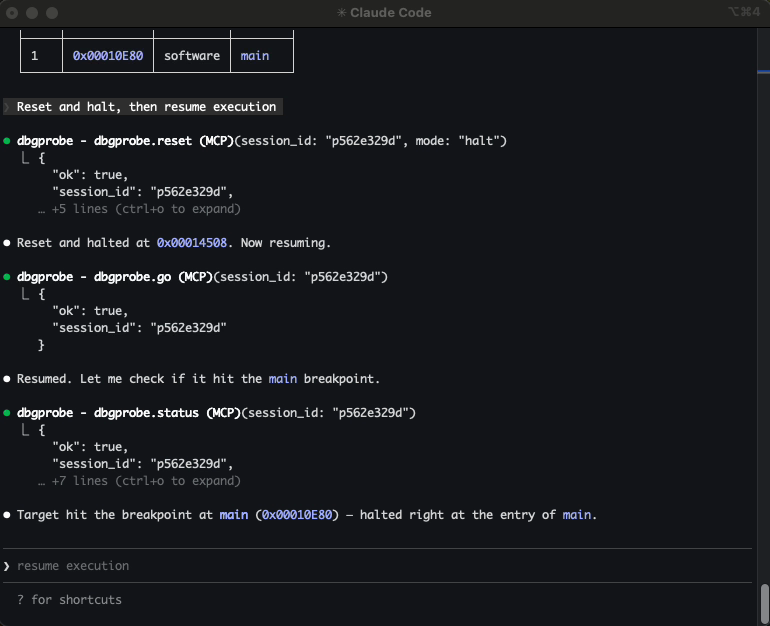This screenshot has height=626, width=770.
Task: Click the '? for shortcuts' hint
Action: 69,600
